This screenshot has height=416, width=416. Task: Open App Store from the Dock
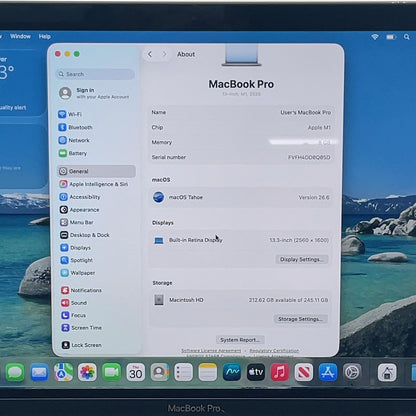click(328, 372)
